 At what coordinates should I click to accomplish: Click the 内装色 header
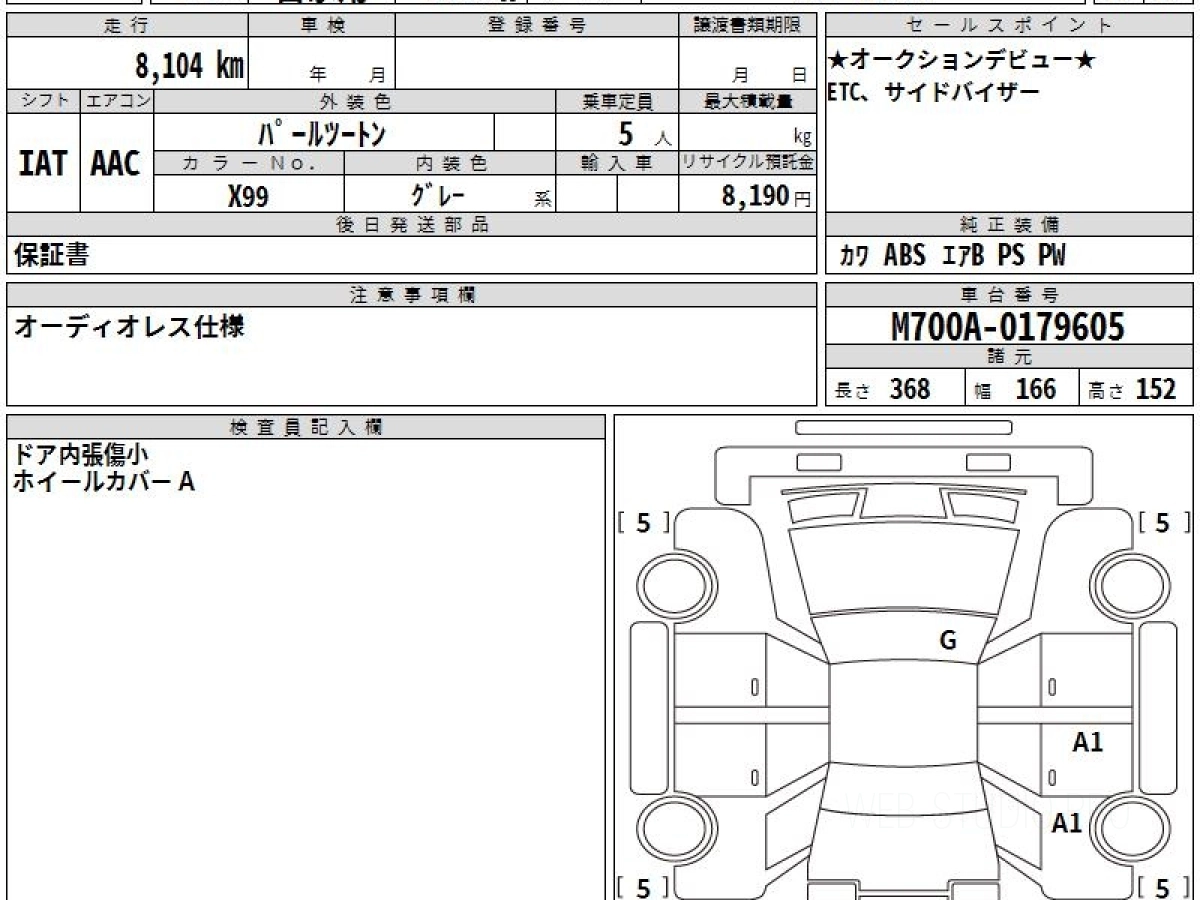[450, 163]
